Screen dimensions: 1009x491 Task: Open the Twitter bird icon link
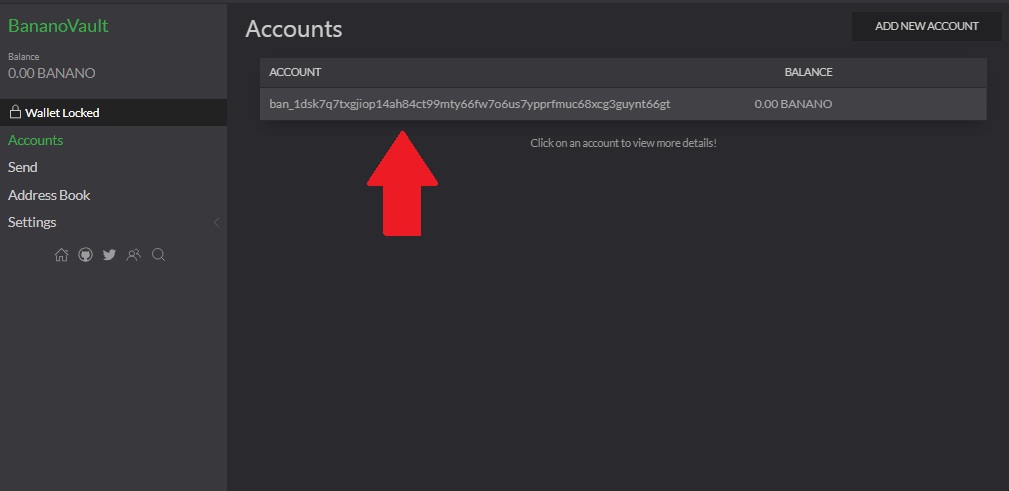point(109,255)
